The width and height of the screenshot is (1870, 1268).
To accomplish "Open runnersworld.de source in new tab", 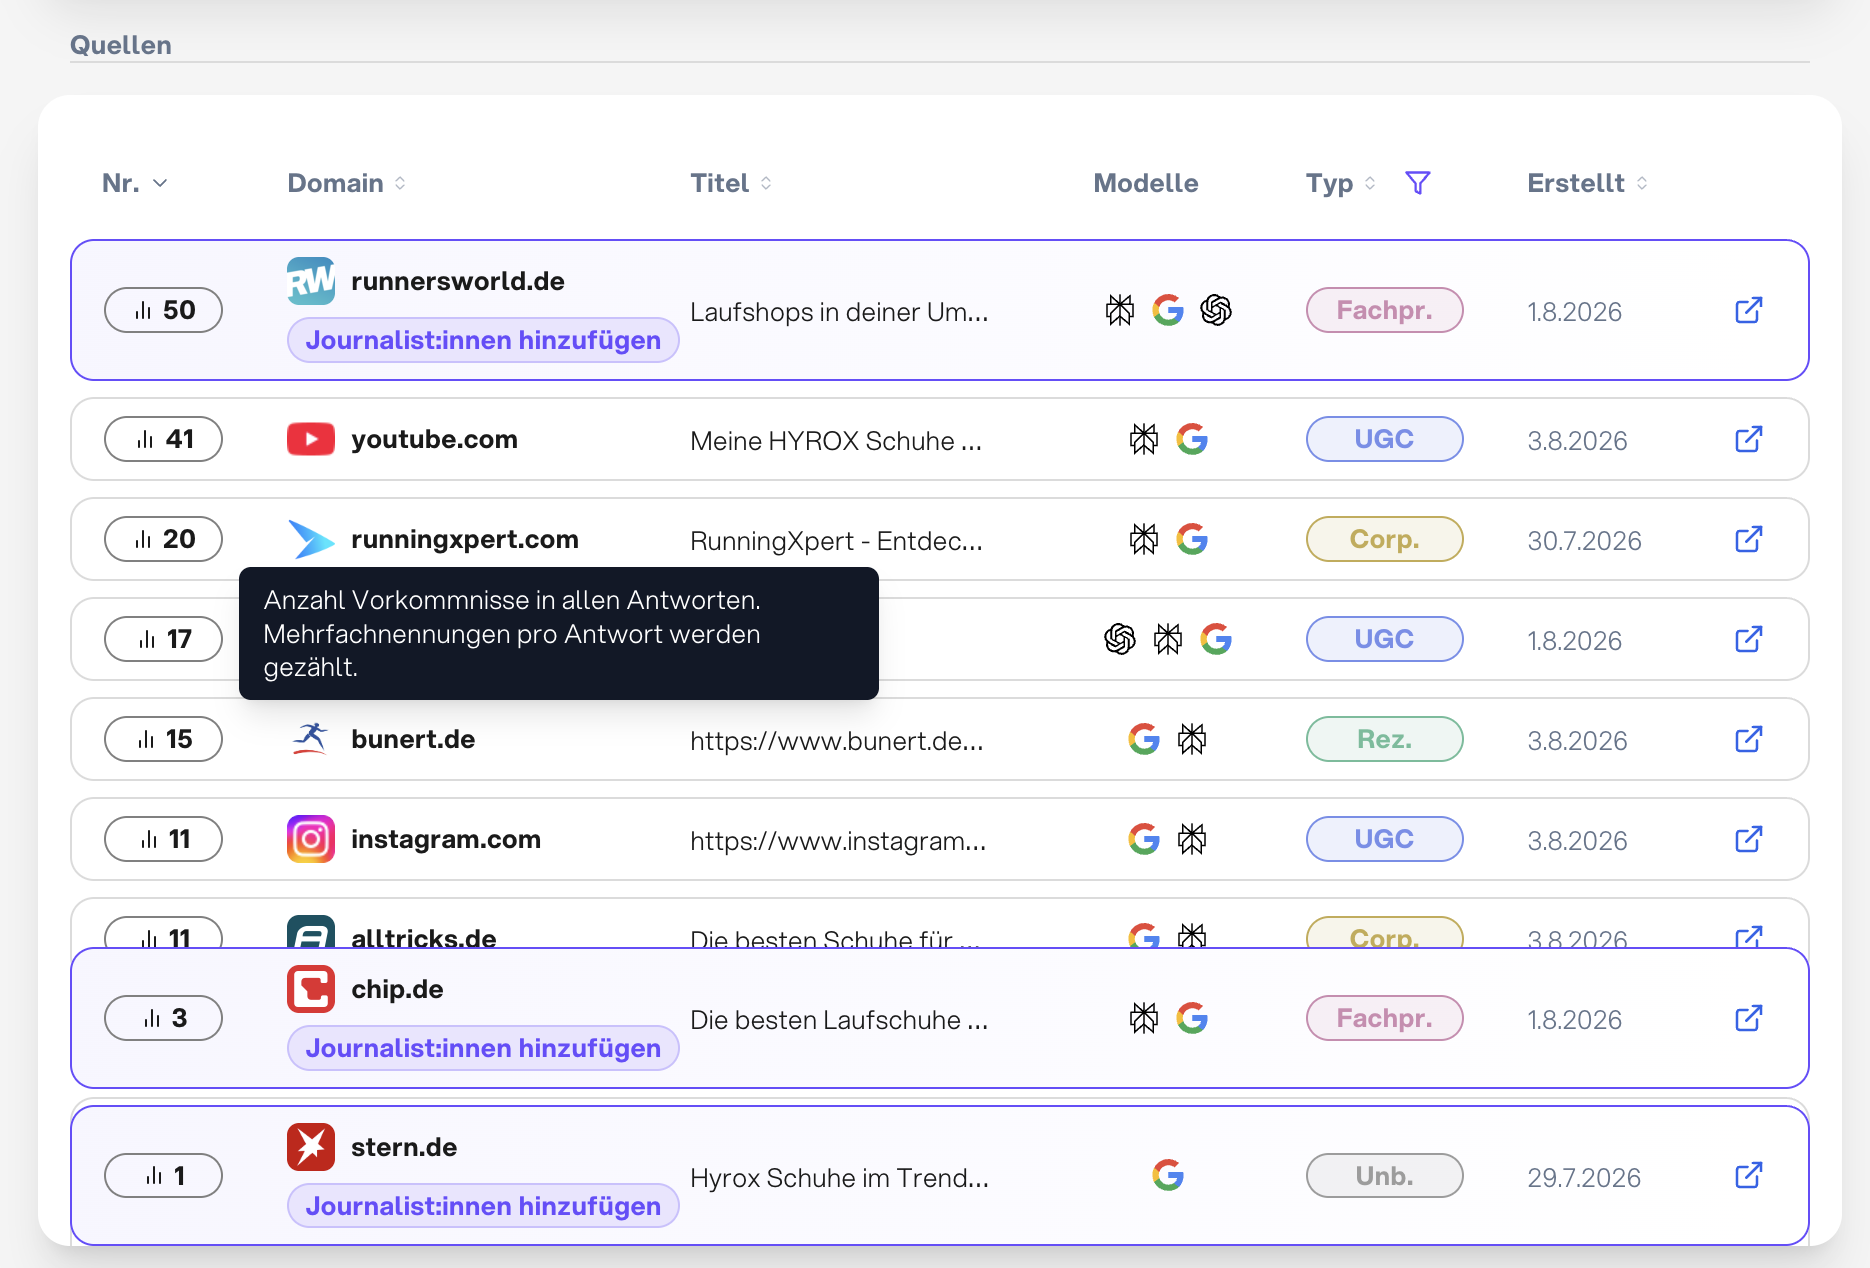I will (1748, 310).
